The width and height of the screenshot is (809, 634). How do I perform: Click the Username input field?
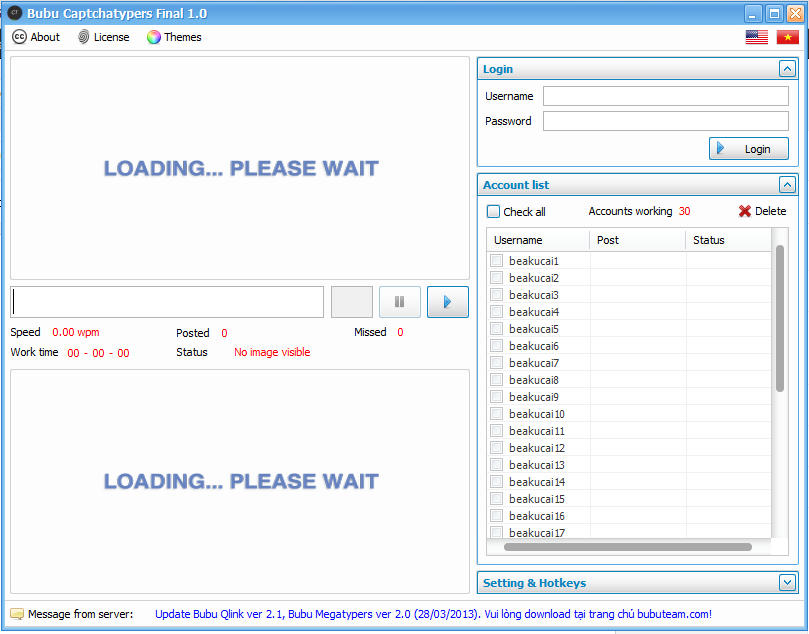pos(665,96)
